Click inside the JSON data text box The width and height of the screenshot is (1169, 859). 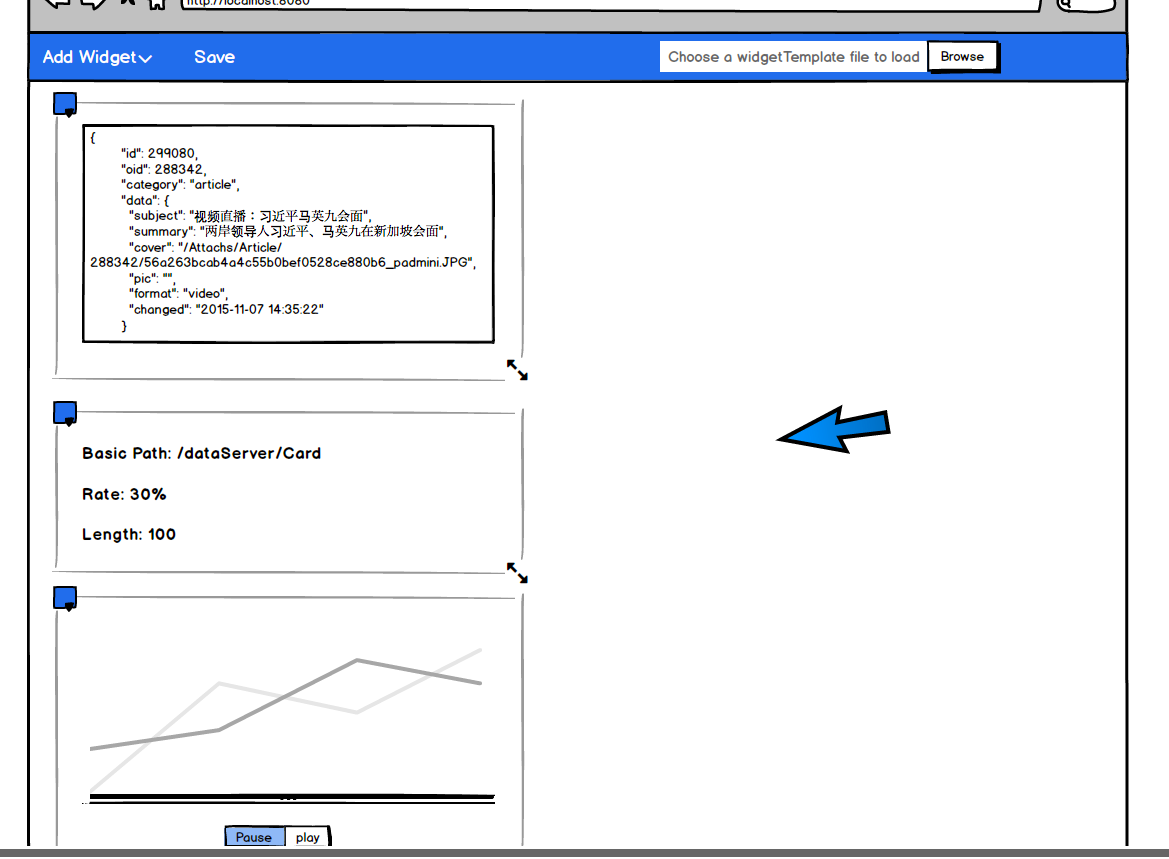(288, 233)
